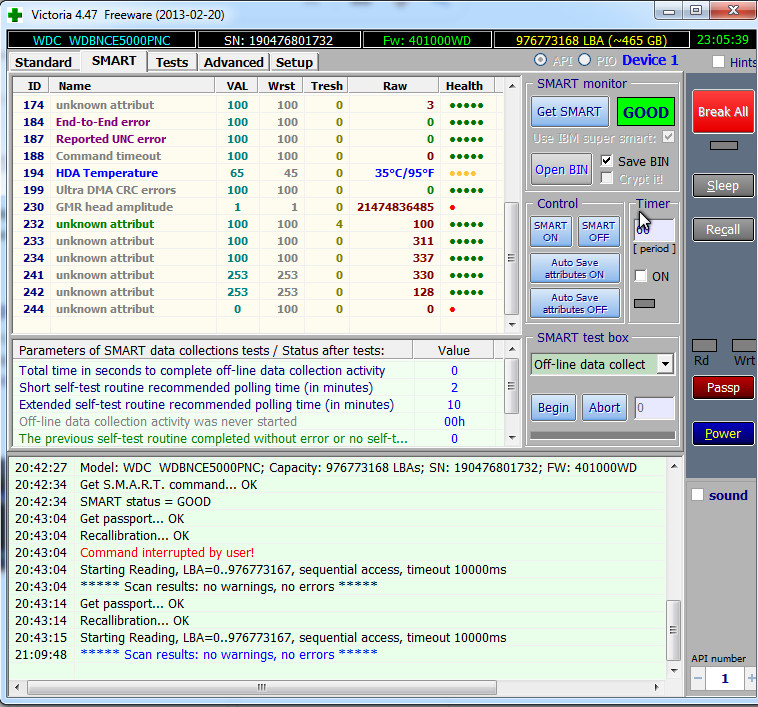Viewport: 758px width, 707px height.
Task: Toggle the Save BIN checkbox
Action: pyautogui.click(x=607, y=161)
